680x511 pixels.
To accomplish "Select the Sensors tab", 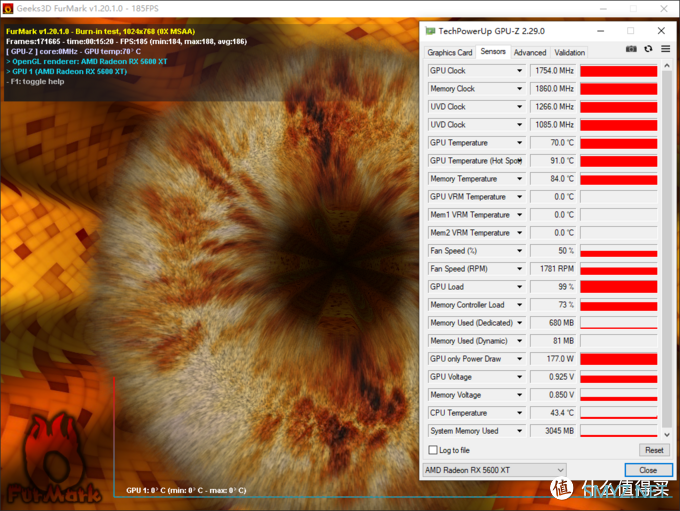I will click(x=493, y=52).
